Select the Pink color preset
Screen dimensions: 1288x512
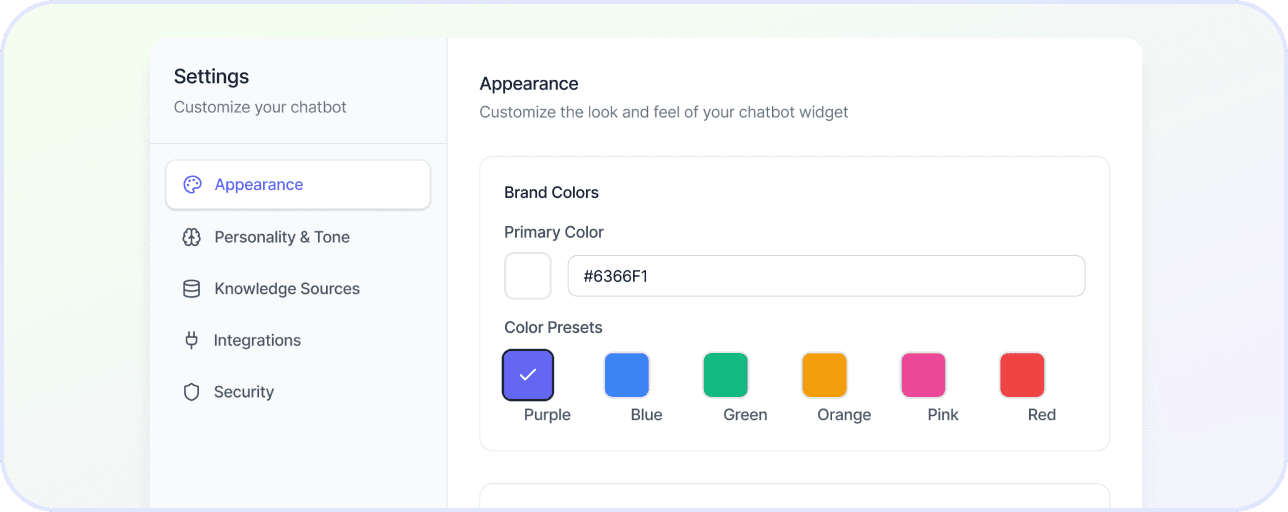click(x=924, y=375)
